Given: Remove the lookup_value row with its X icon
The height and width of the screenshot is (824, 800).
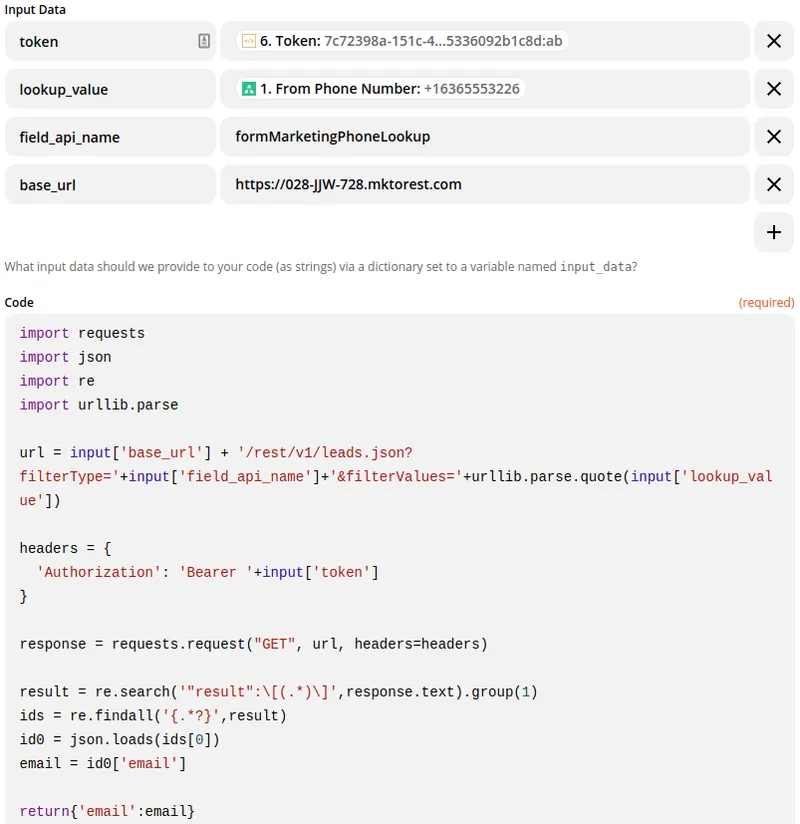Looking at the screenshot, I should coord(773,88).
